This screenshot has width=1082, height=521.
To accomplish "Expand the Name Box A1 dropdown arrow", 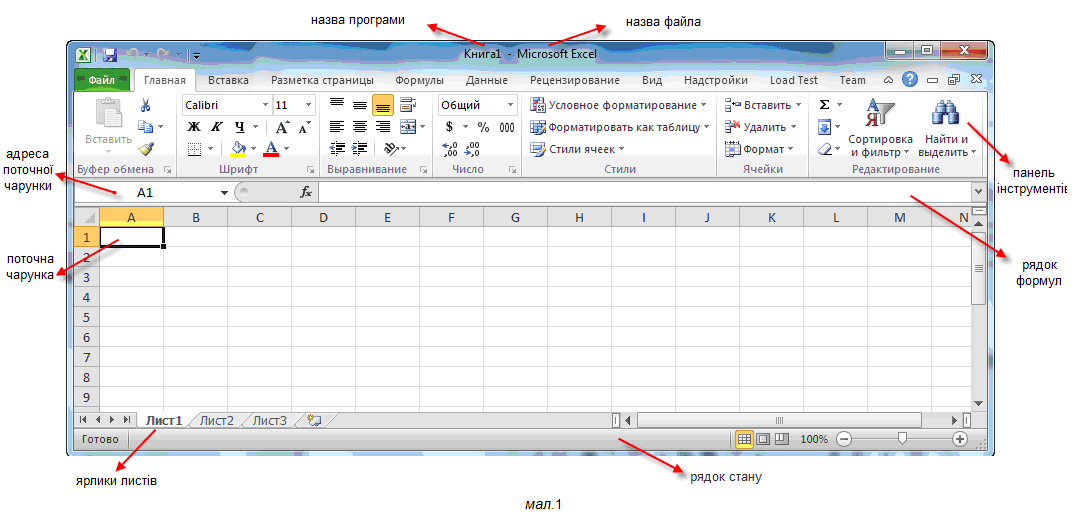I will click(x=224, y=193).
